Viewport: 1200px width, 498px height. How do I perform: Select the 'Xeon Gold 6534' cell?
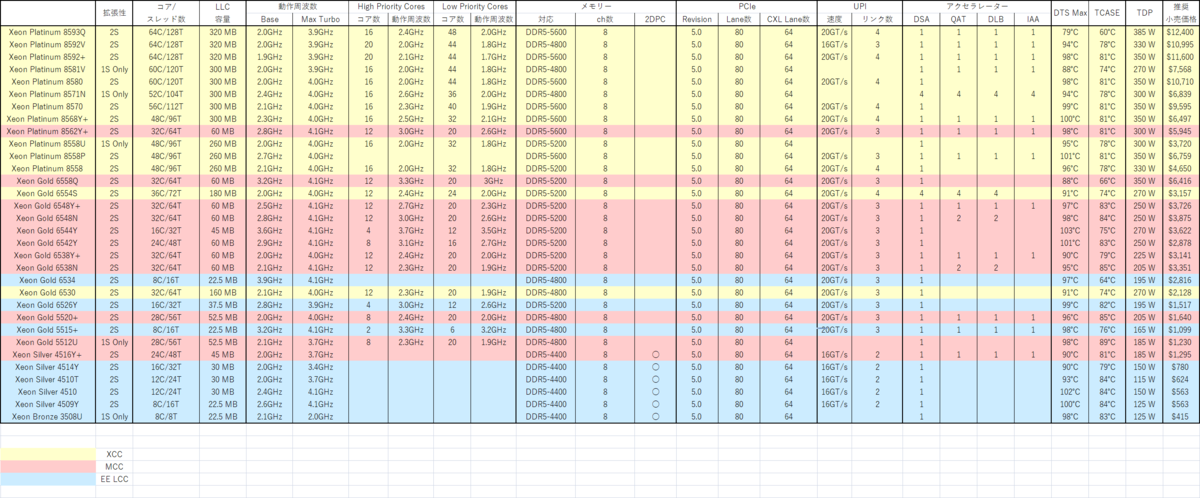47,280
